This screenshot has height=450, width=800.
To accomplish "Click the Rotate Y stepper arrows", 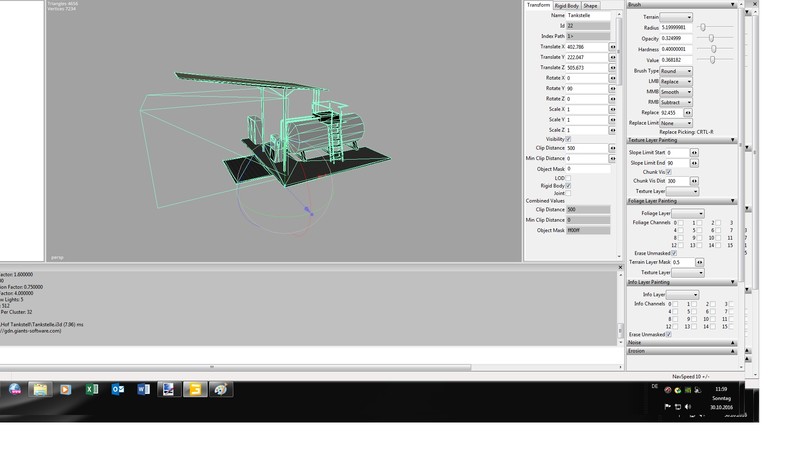I will (611, 88).
